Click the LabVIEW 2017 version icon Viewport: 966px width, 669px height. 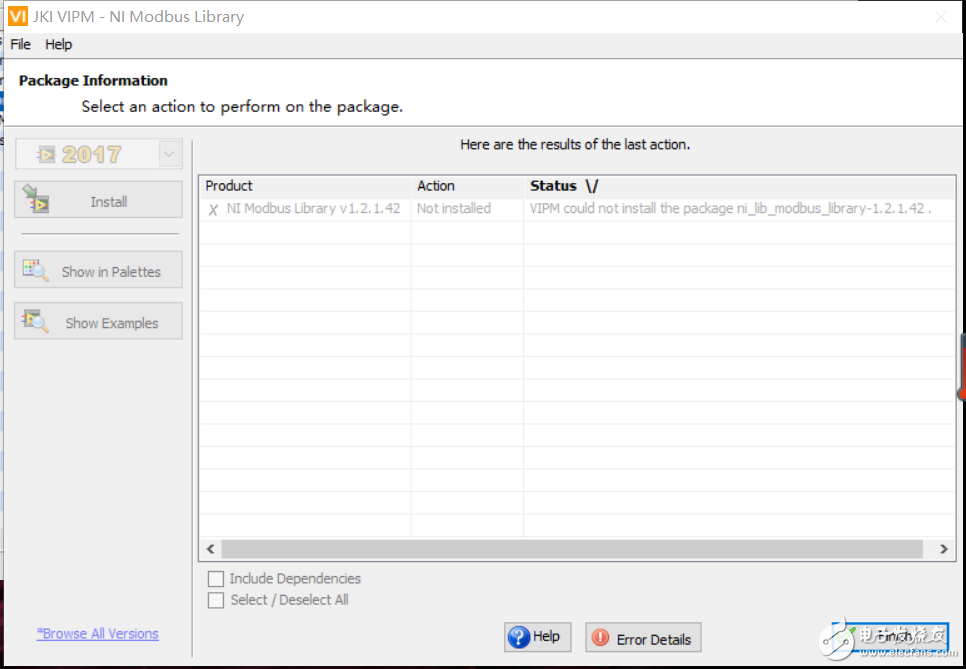(x=46, y=154)
